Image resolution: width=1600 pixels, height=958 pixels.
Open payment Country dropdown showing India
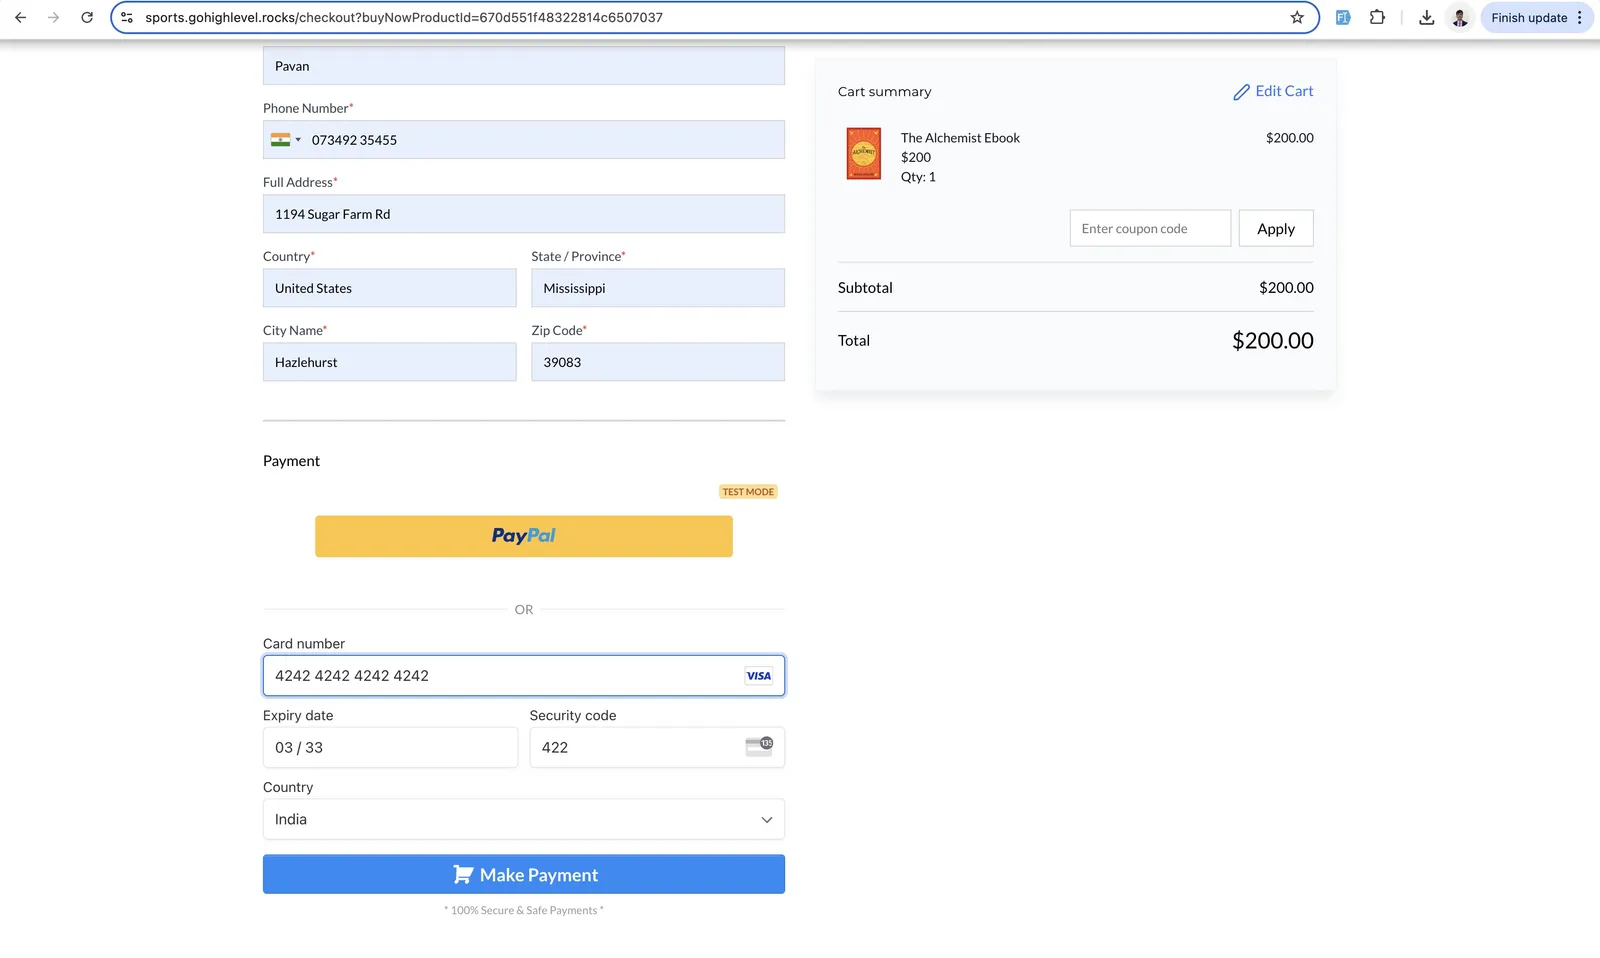[524, 819]
